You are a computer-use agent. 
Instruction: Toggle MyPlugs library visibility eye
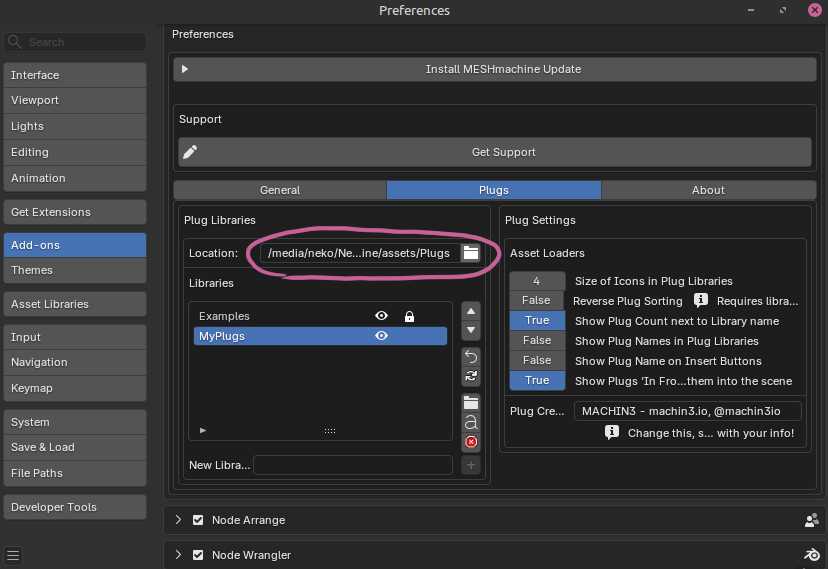point(381,336)
